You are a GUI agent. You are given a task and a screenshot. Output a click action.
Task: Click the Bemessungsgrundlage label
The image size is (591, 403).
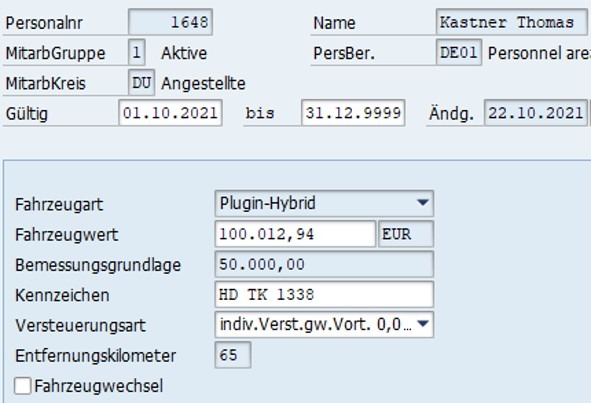pyautogui.click(x=98, y=265)
